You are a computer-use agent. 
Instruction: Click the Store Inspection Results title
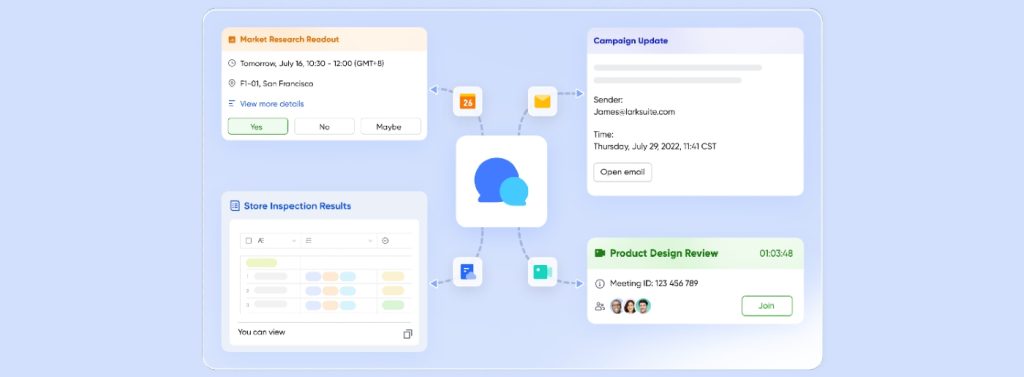pyautogui.click(x=297, y=206)
